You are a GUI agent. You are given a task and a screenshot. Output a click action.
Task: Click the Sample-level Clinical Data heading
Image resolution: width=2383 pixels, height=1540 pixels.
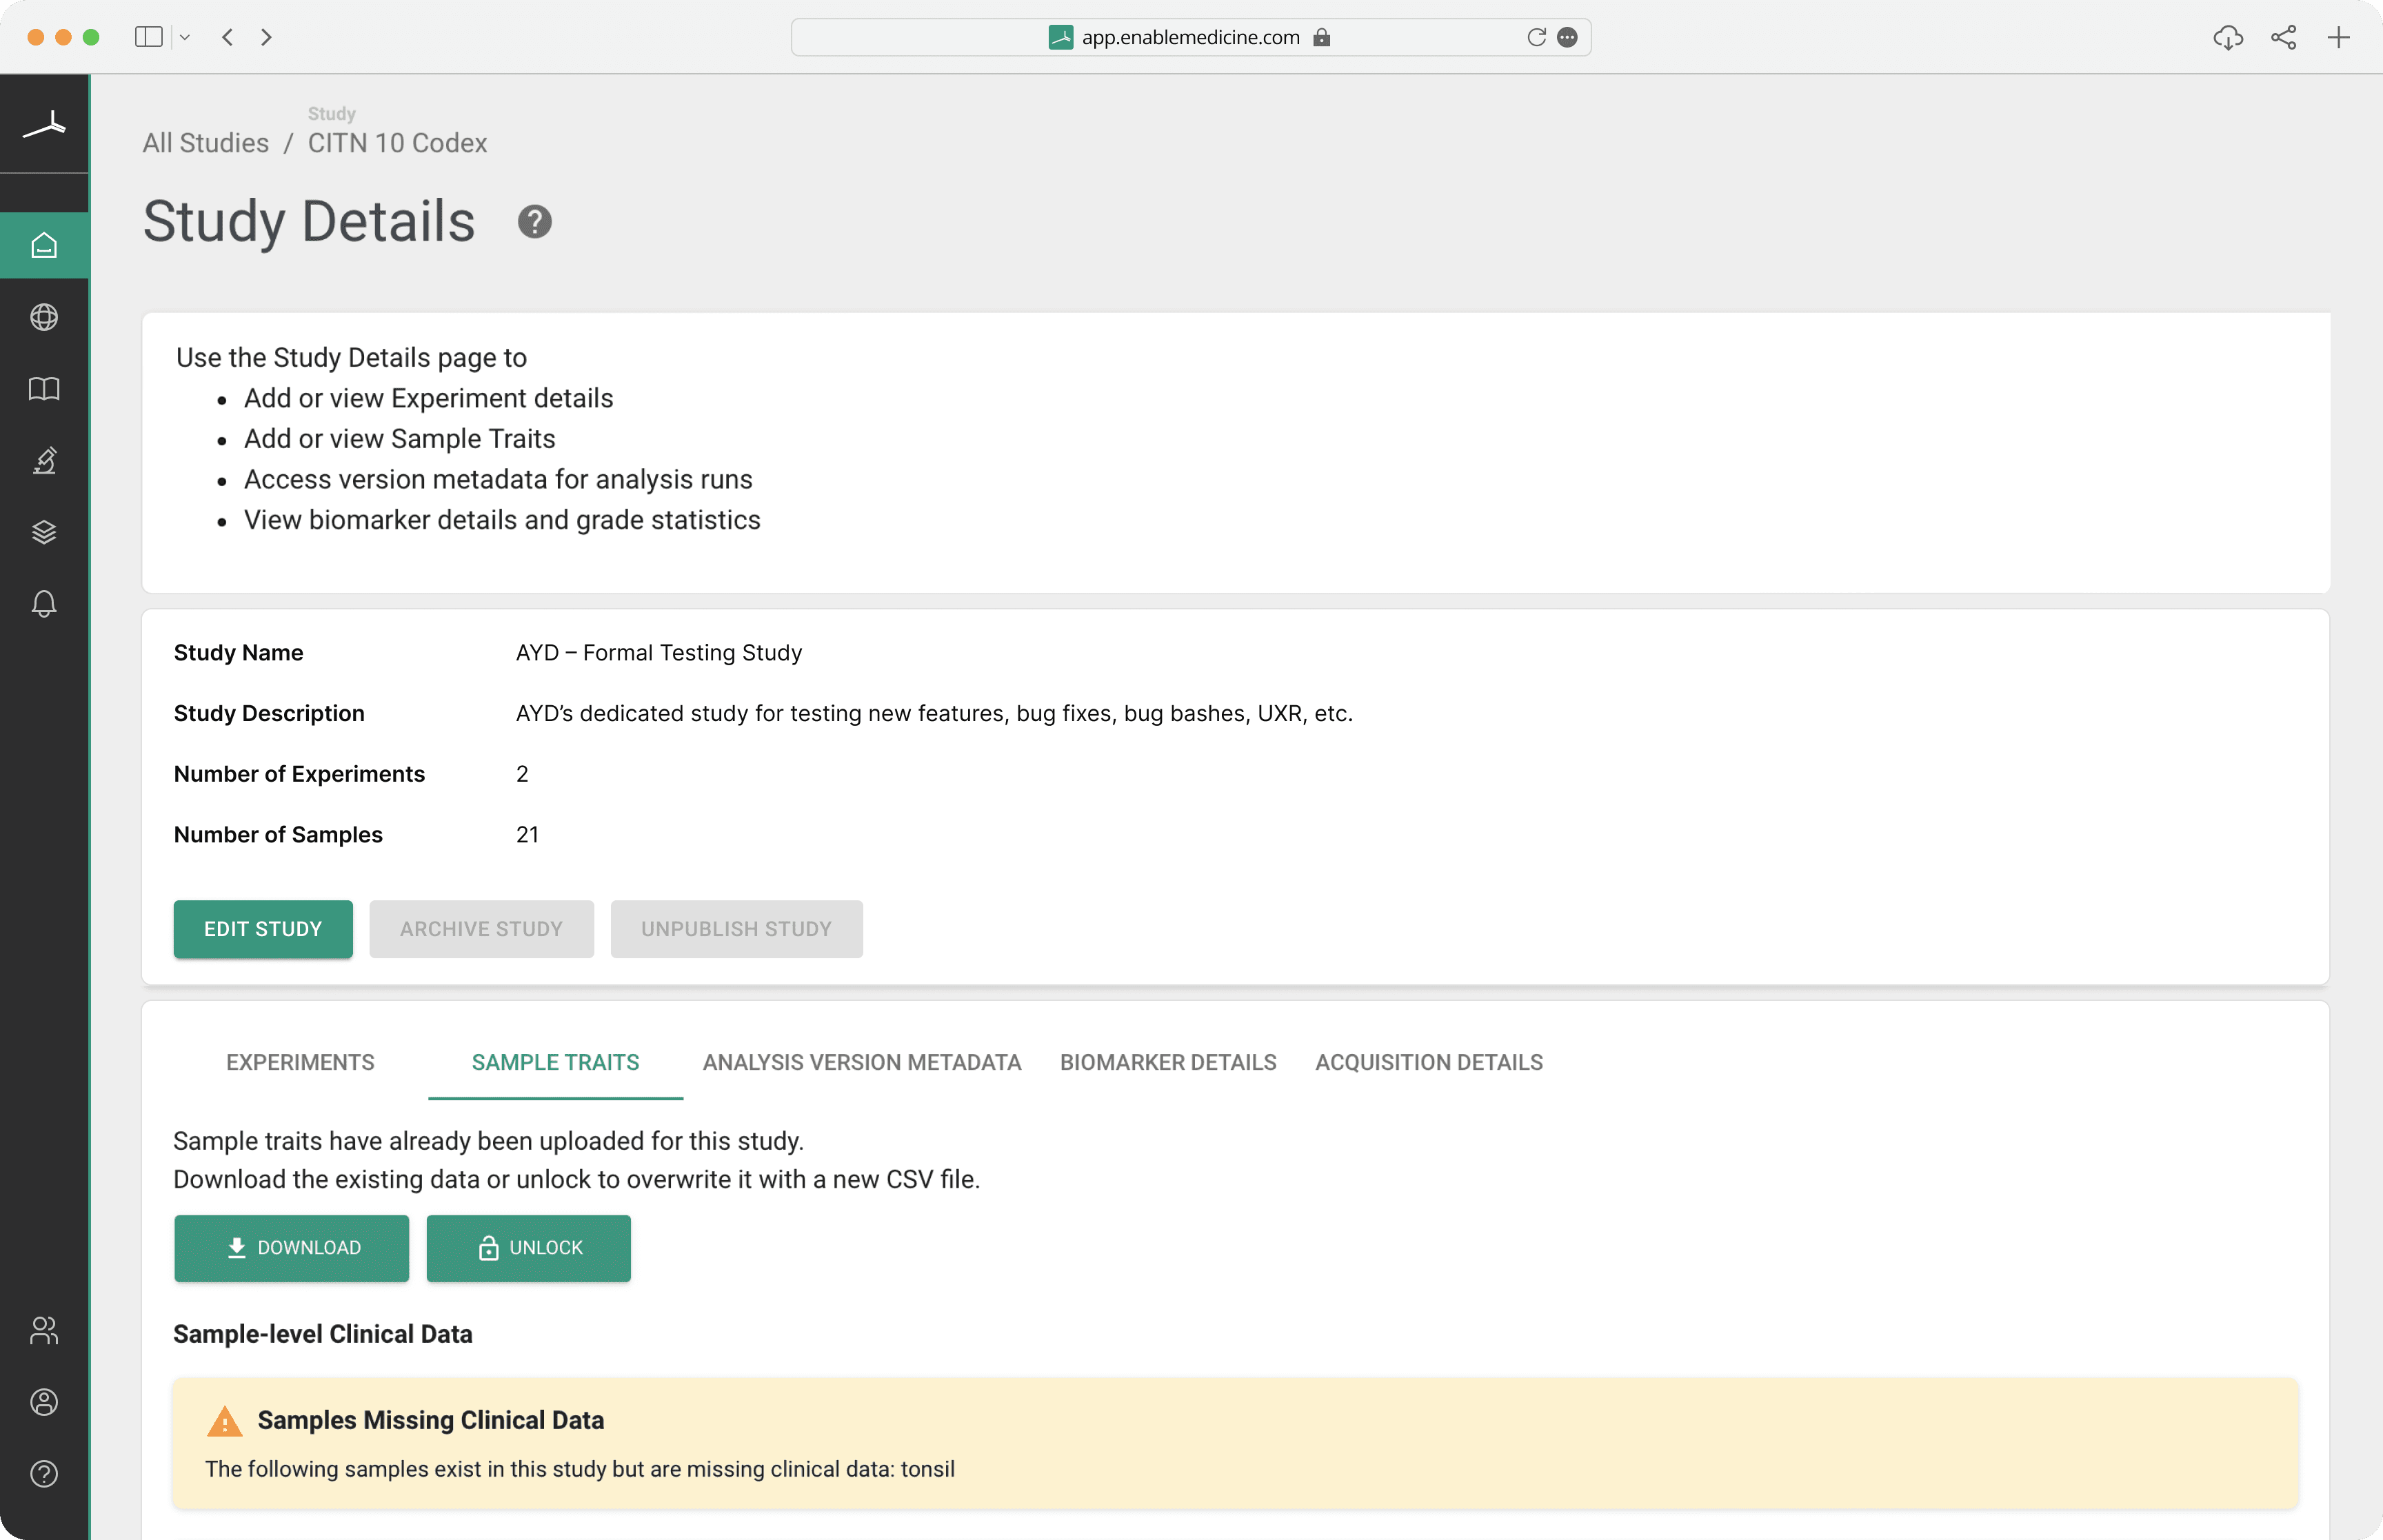[323, 1334]
